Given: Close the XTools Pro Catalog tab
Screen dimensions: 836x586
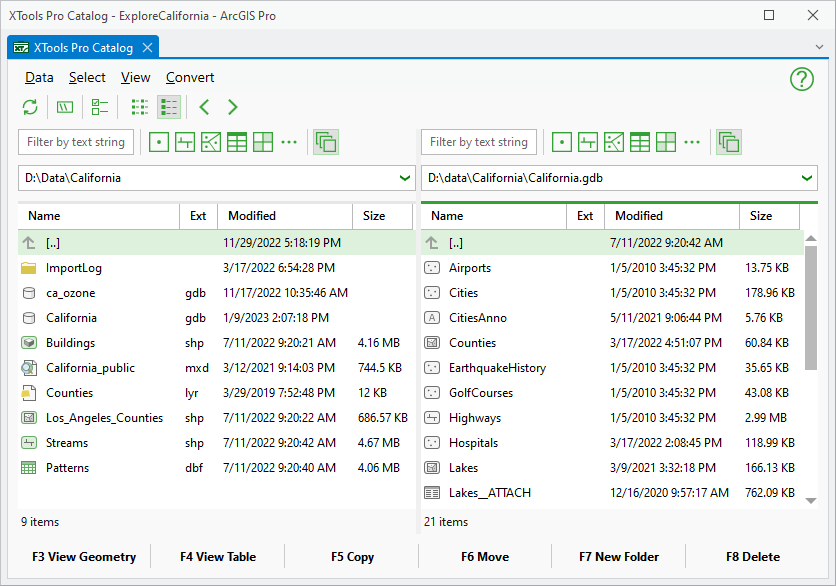Looking at the screenshot, I should (147, 48).
